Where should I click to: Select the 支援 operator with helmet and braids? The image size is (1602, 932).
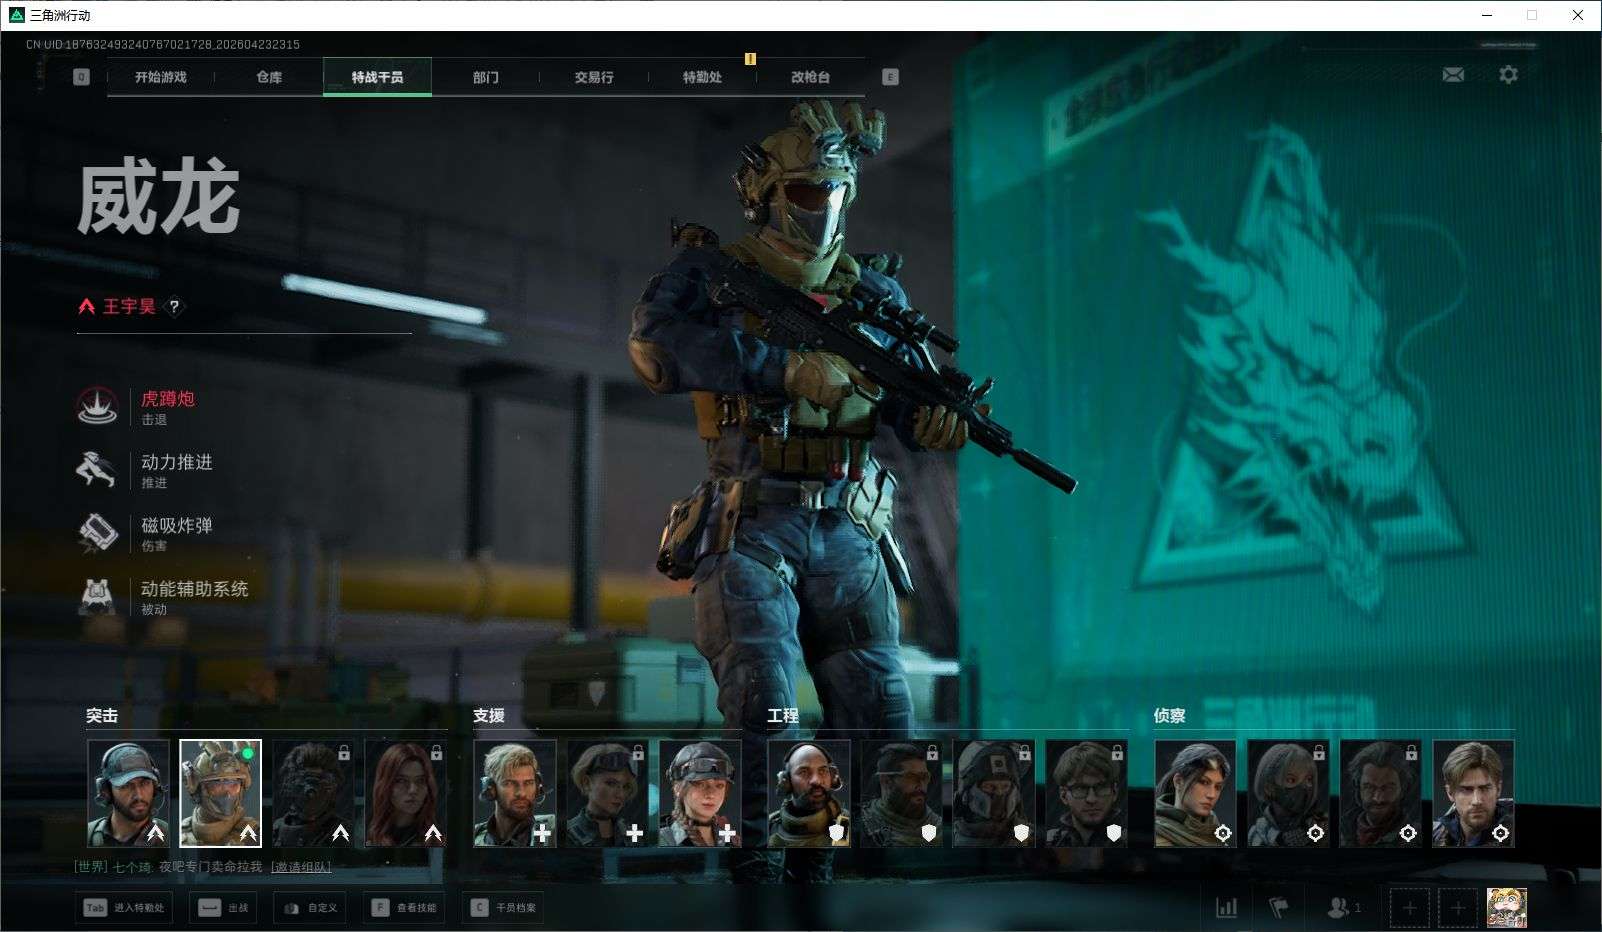click(700, 793)
